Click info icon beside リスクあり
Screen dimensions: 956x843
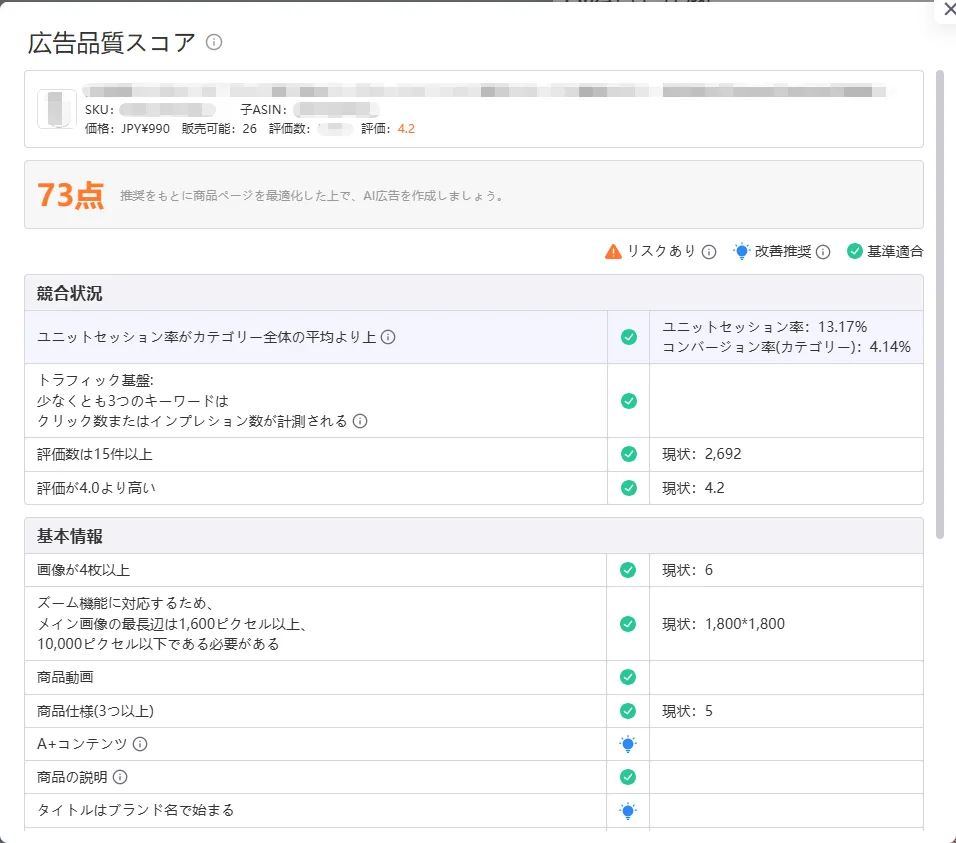(x=708, y=252)
